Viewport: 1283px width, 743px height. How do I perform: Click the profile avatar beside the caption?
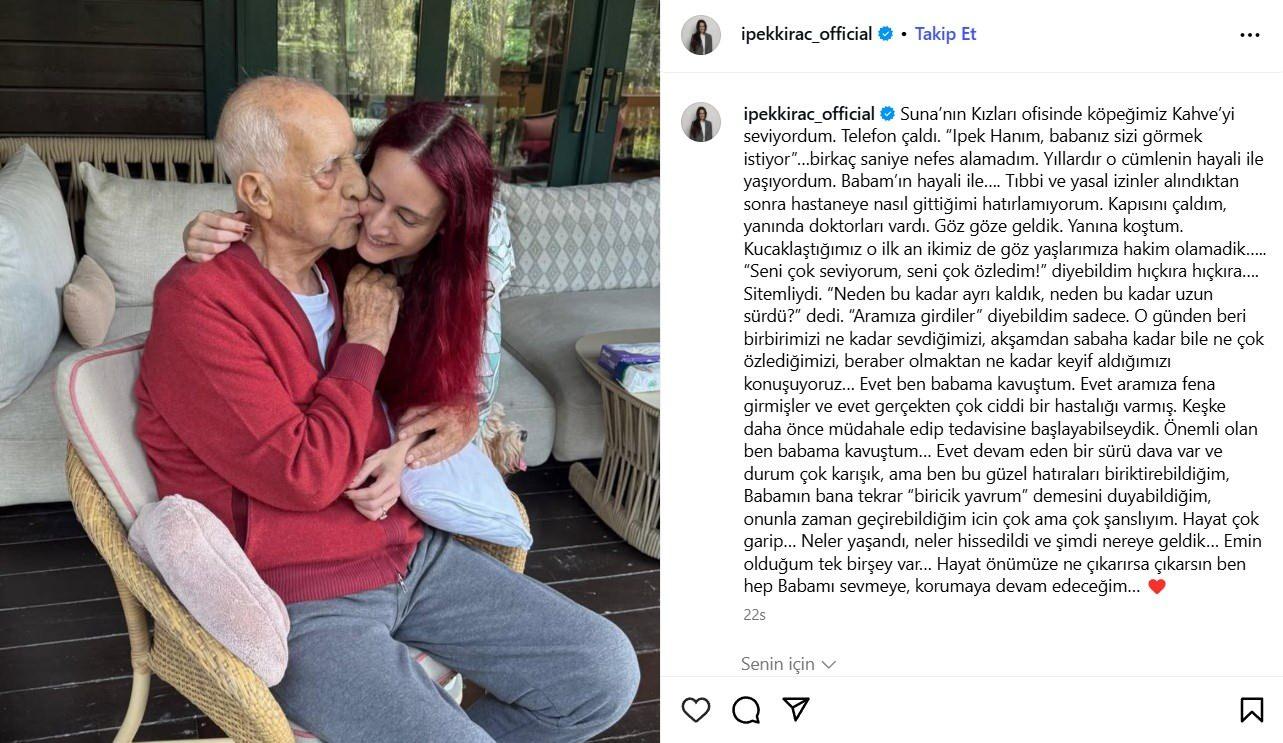pyautogui.click(x=701, y=122)
